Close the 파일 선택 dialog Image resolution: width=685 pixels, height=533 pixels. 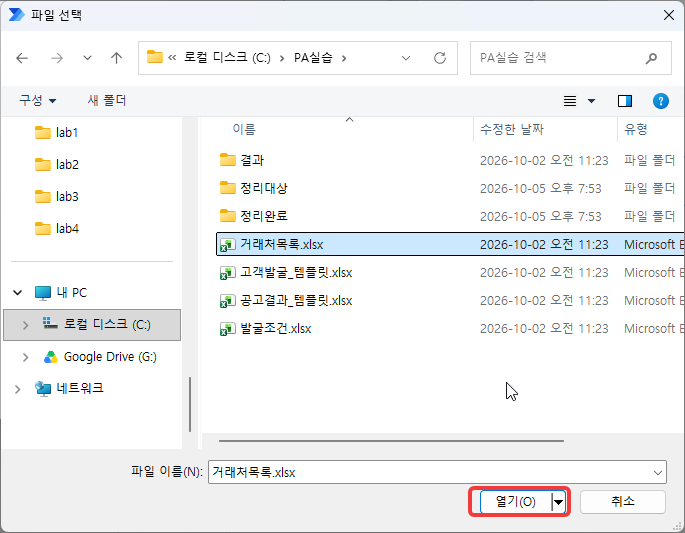[668, 15]
